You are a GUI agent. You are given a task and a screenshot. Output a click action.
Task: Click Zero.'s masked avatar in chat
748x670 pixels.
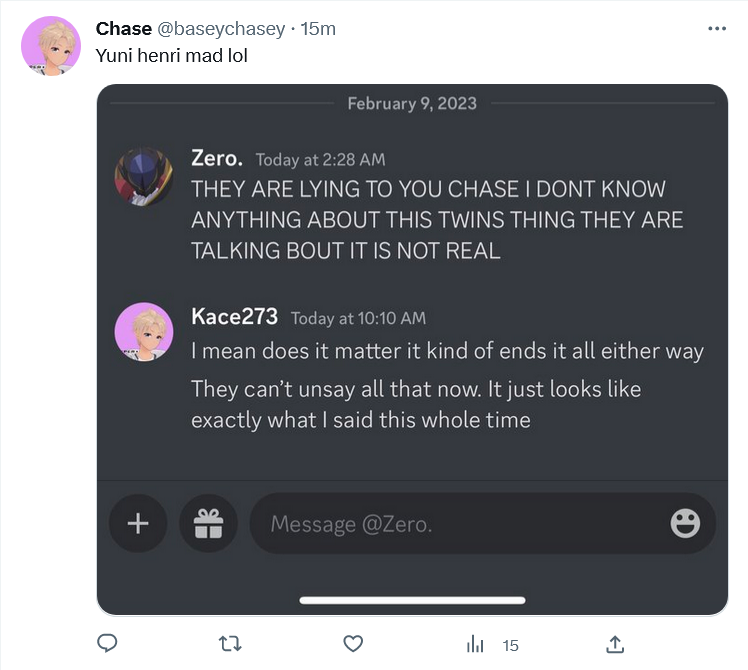coord(144,177)
